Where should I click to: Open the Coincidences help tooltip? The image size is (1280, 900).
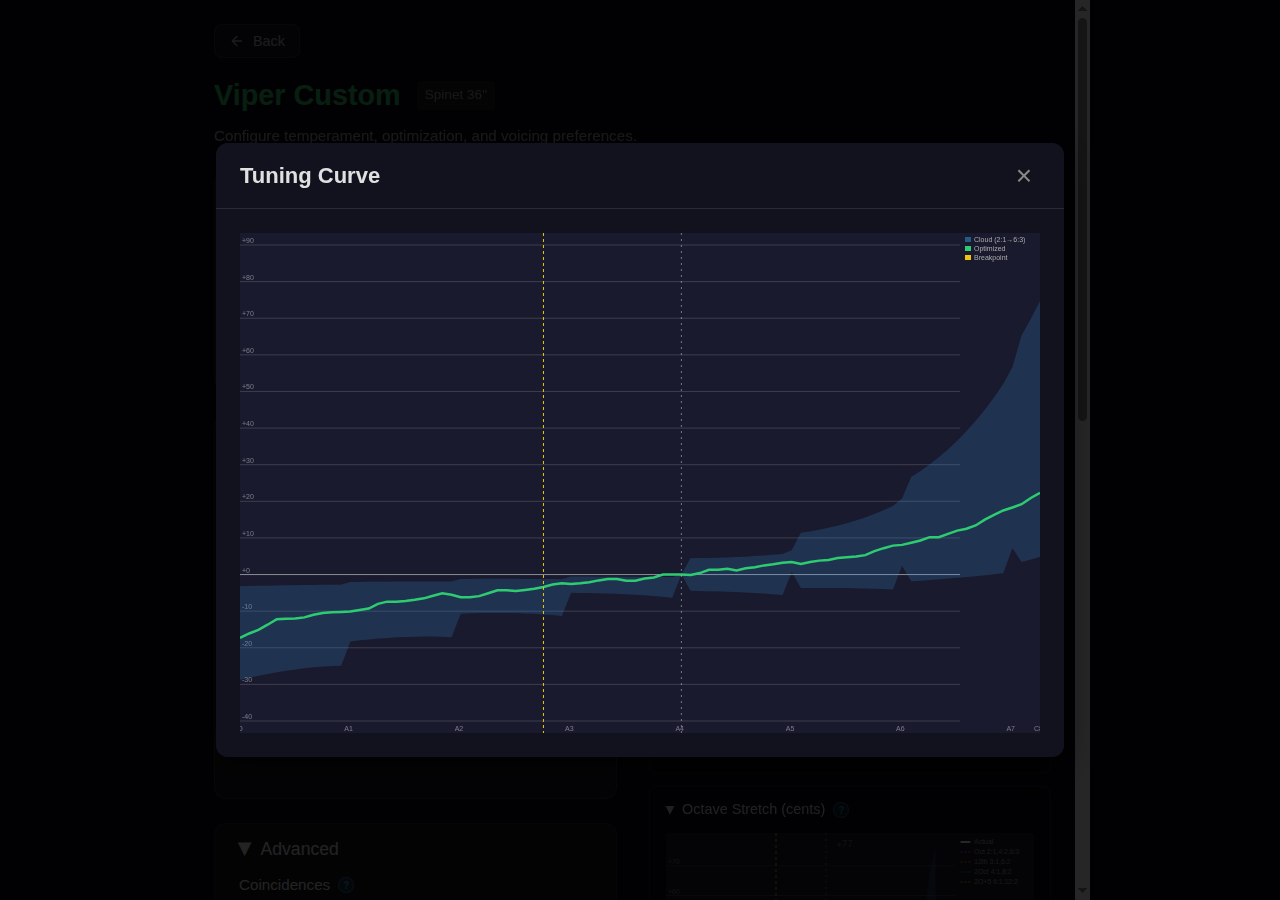[345, 885]
